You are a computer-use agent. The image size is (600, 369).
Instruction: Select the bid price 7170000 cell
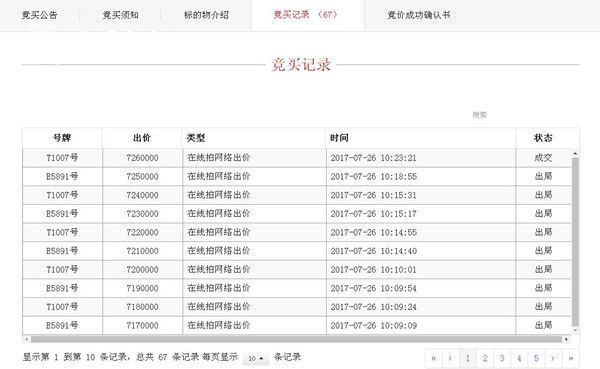(142, 325)
